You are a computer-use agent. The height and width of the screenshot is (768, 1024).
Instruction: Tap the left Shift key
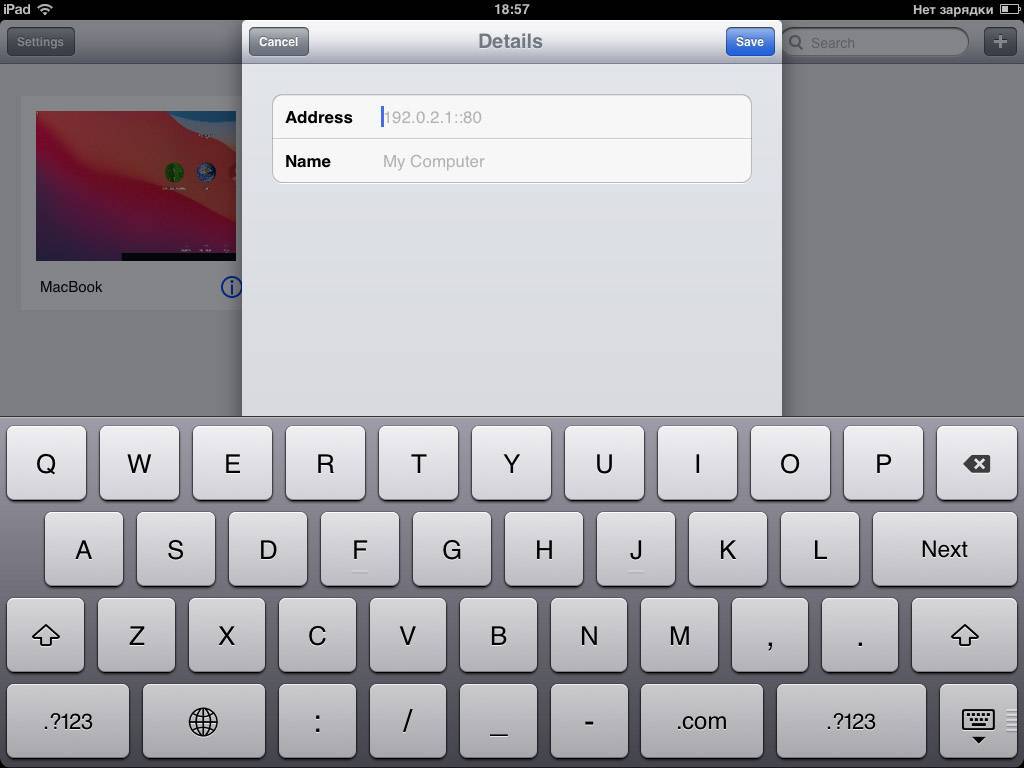46,635
